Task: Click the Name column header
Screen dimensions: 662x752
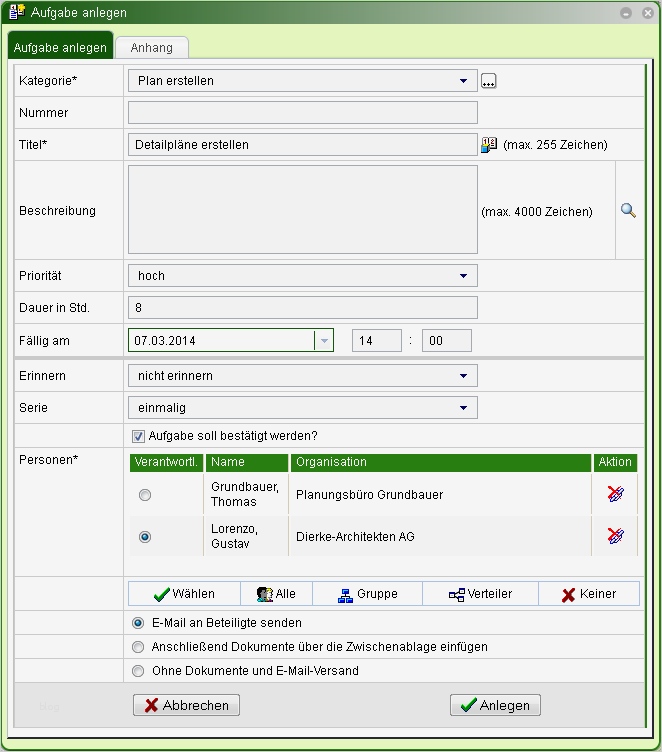Action: click(247, 462)
